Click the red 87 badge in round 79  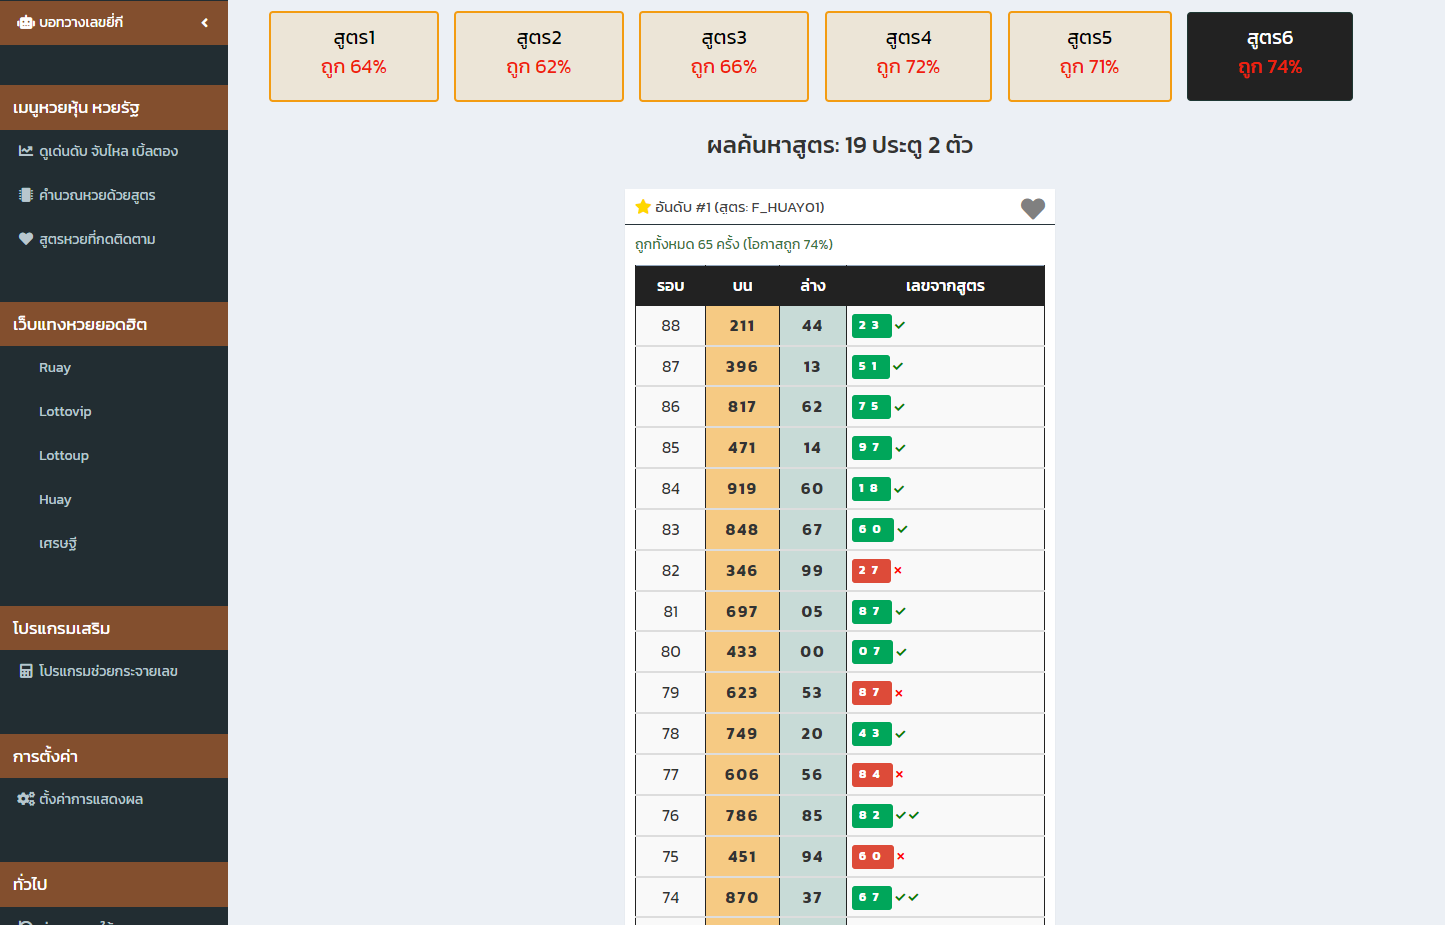pyautogui.click(x=871, y=693)
